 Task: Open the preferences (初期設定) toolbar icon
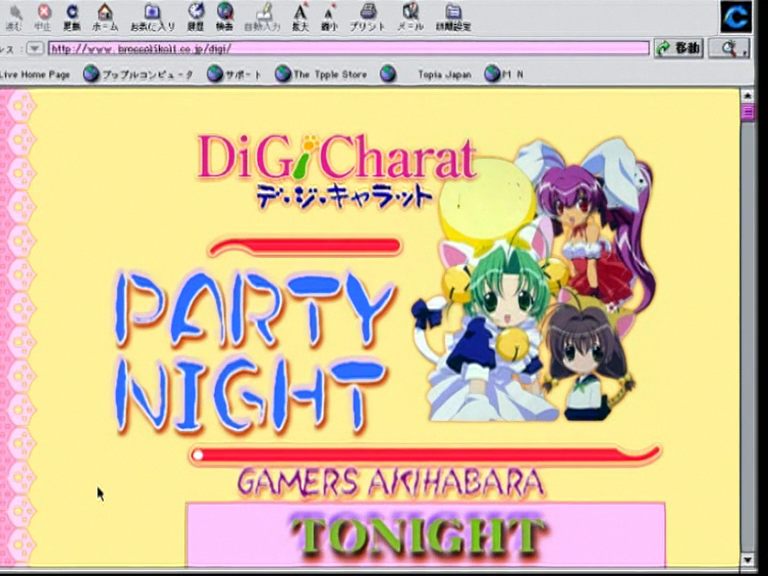pyautogui.click(x=453, y=17)
